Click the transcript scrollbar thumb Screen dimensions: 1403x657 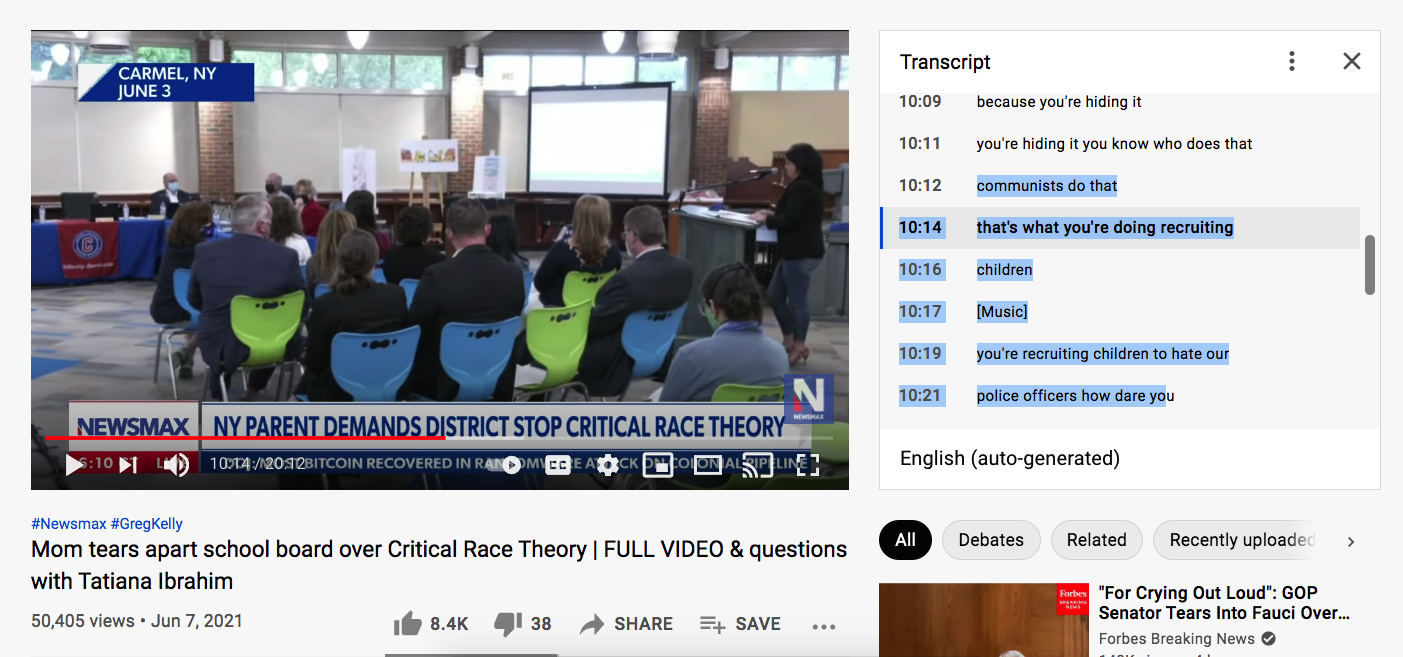pos(1370,265)
